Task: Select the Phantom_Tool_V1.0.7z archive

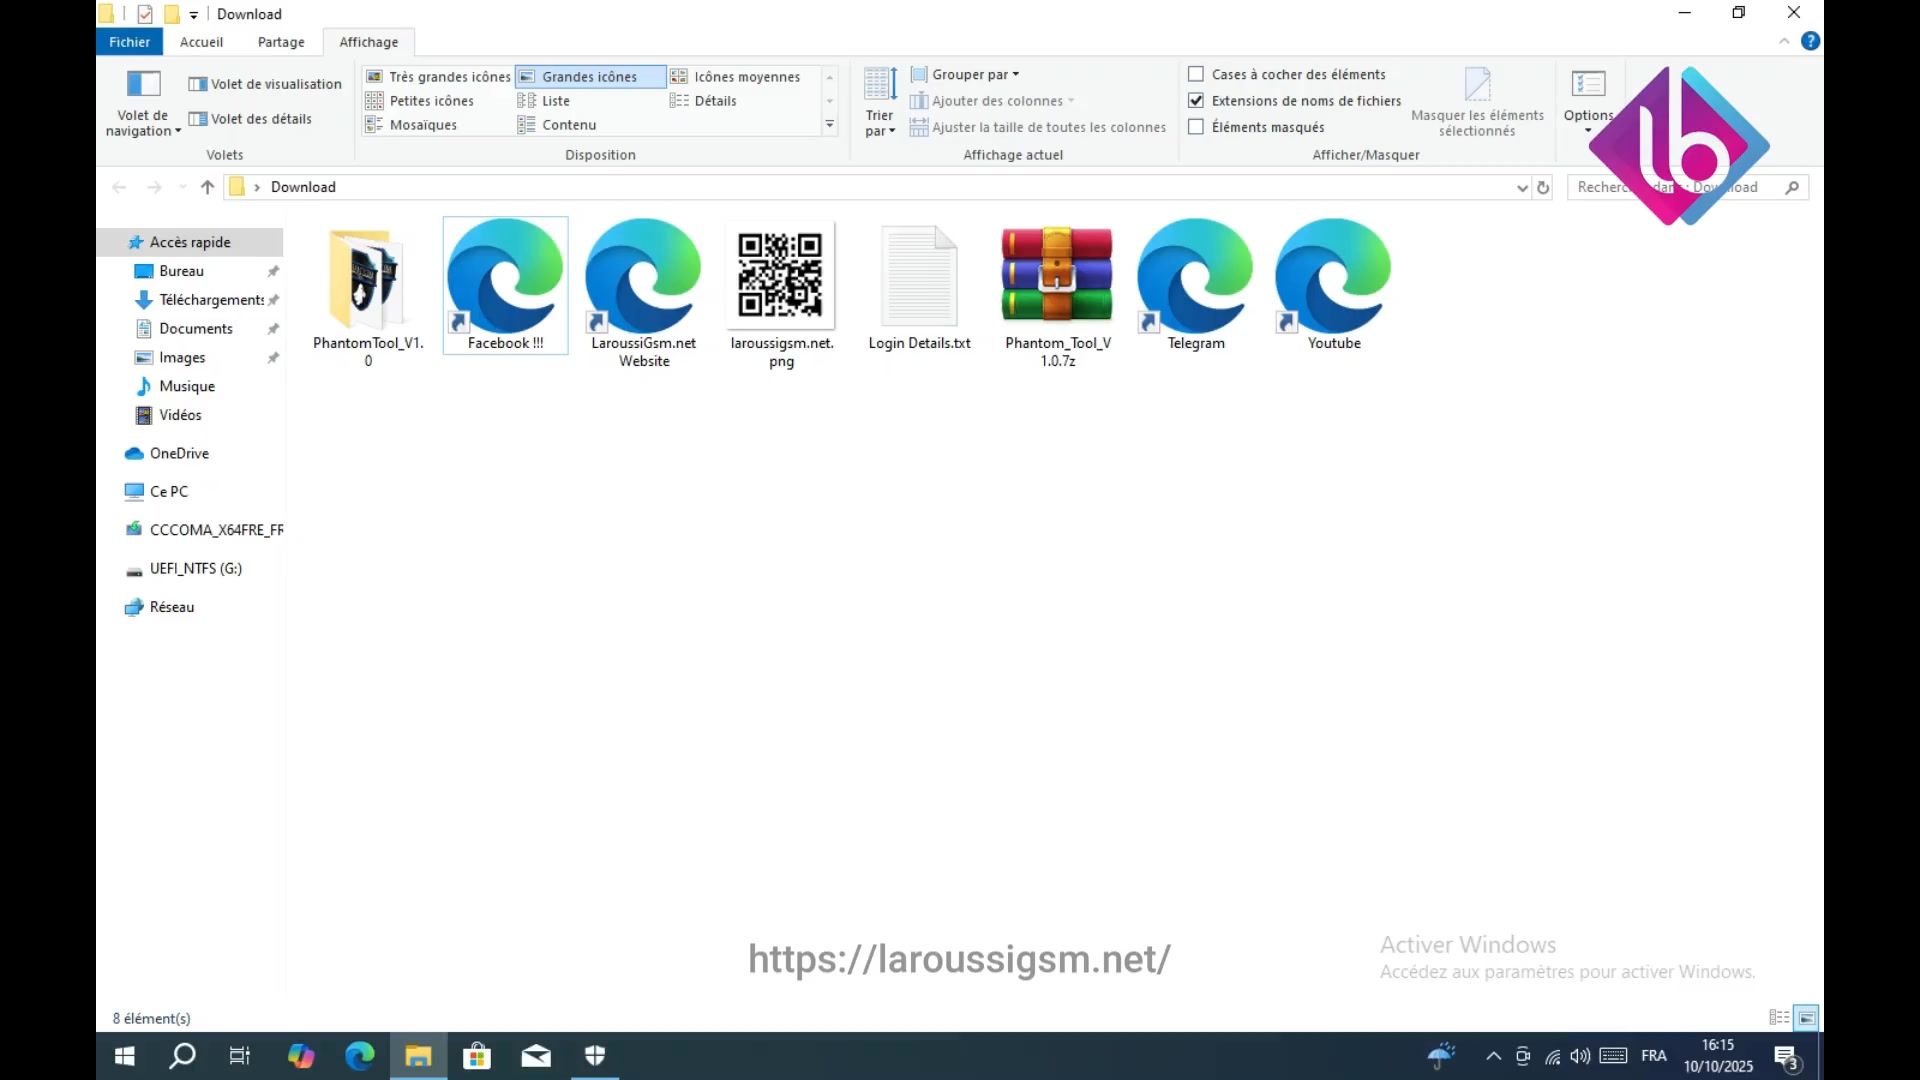Action: click(x=1057, y=275)
